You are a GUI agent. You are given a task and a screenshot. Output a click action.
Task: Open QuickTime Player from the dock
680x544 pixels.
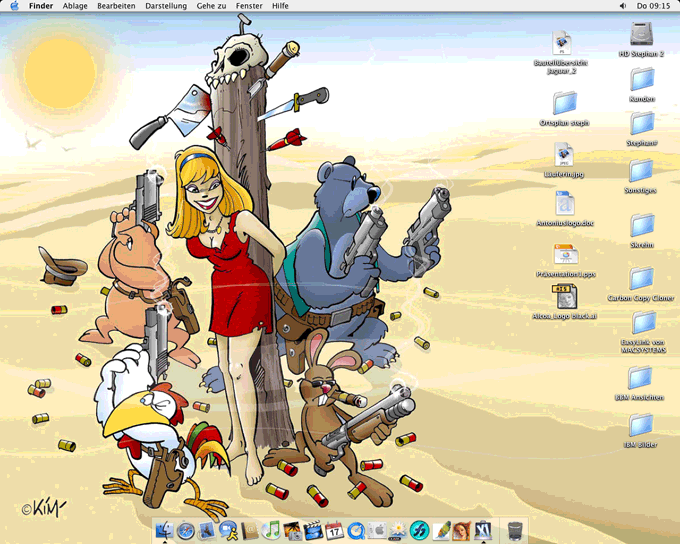(356, 530)
